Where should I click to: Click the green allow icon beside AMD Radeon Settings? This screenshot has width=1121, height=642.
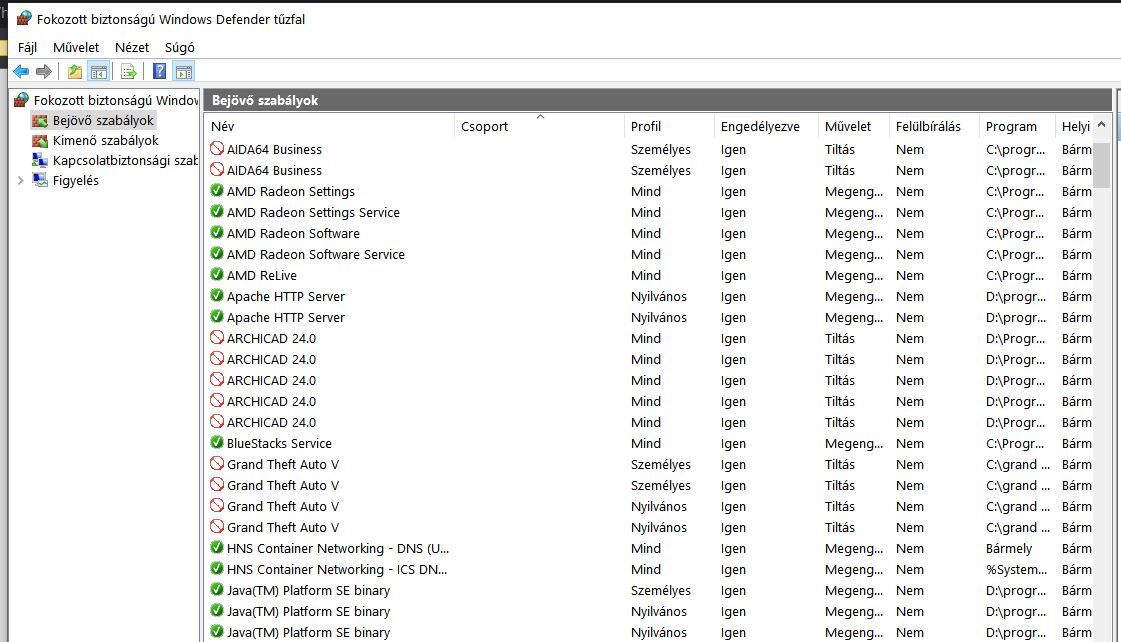217,191
